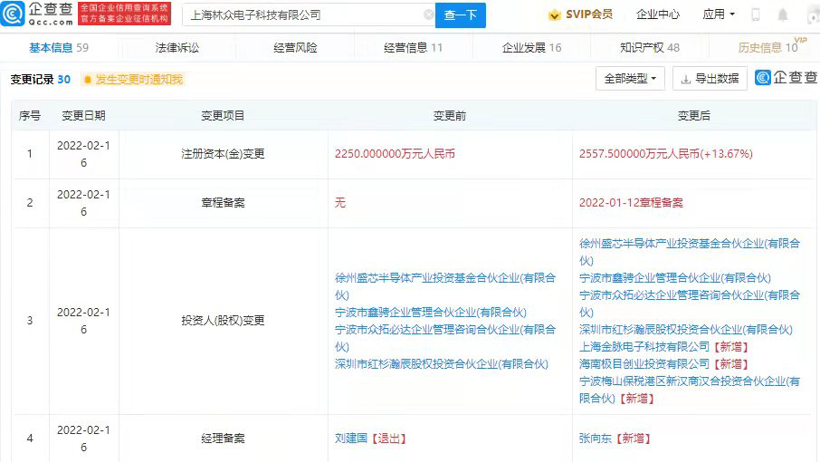
Task: Open the 张向东 person link
Action: (595, 438)
